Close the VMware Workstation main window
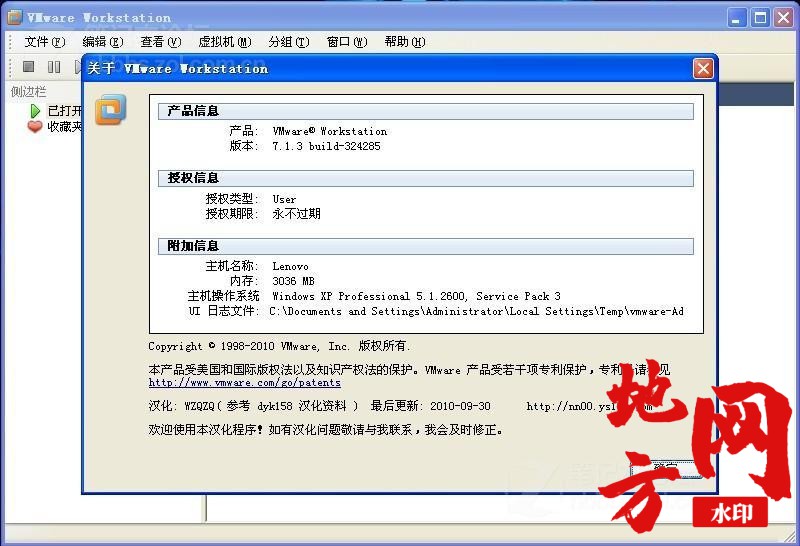 tap(783, 18)
